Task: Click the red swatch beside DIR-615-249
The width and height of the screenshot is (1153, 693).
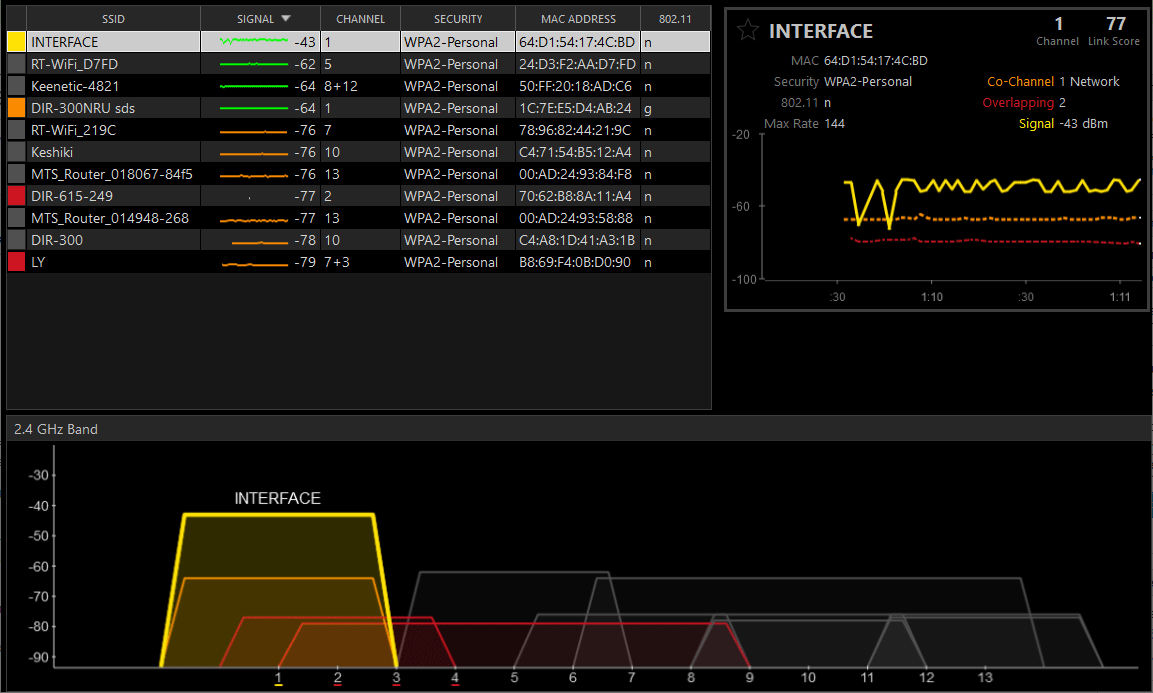Action: point(16,196)
